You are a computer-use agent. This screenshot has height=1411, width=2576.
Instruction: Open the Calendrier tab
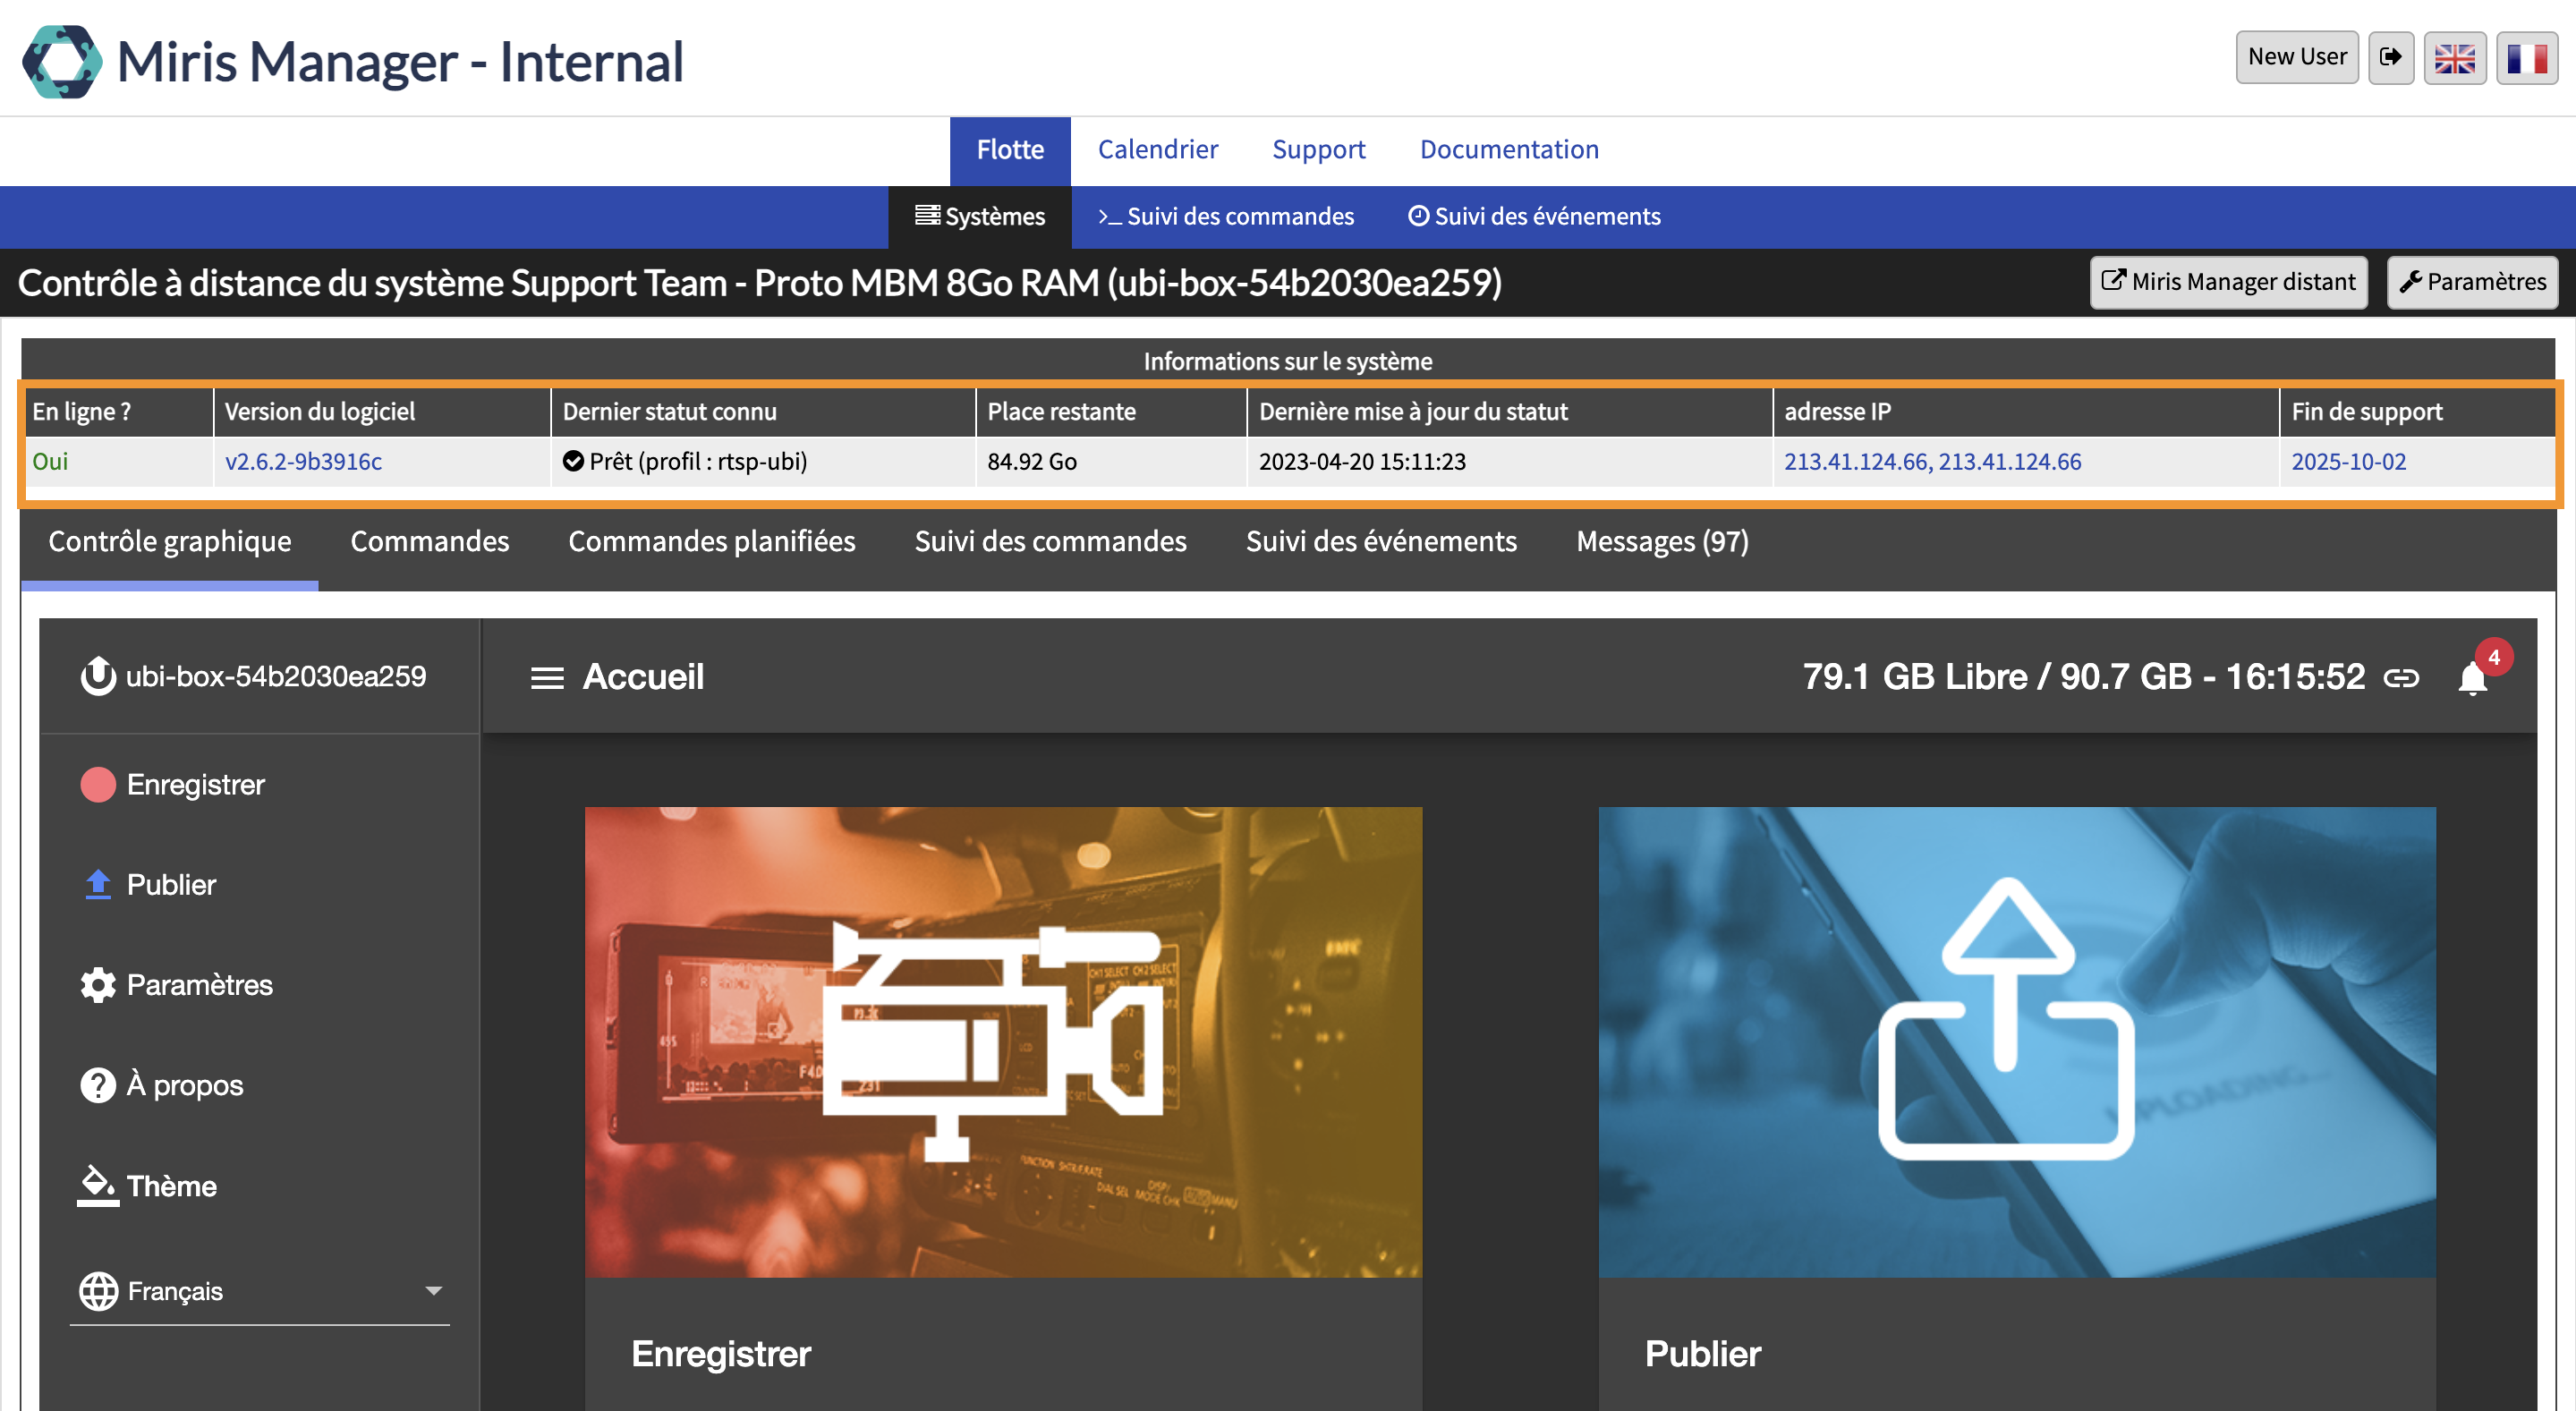[x=1158, y=150]
